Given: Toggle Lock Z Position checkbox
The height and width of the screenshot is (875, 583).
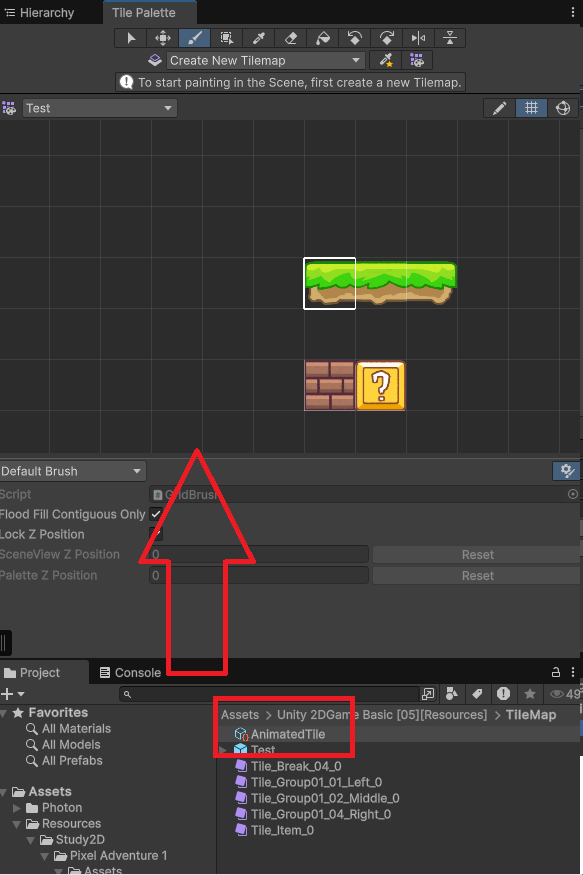Looking at the screenshot, I should click(156, 534).
